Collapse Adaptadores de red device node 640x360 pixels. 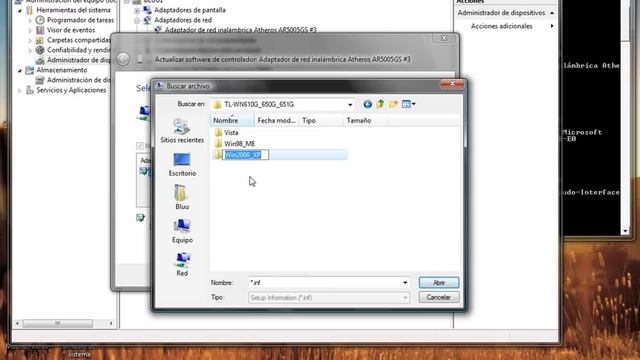[137, 20]
